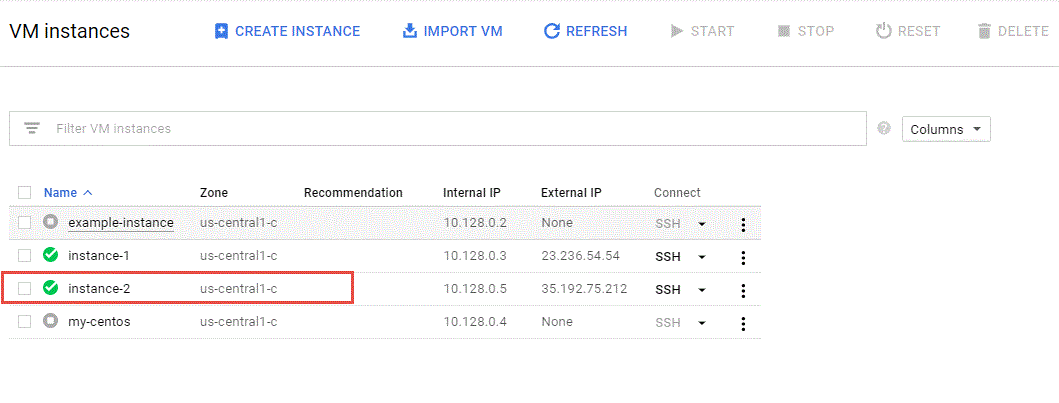Click CREATE INSTANCE button

287,31
